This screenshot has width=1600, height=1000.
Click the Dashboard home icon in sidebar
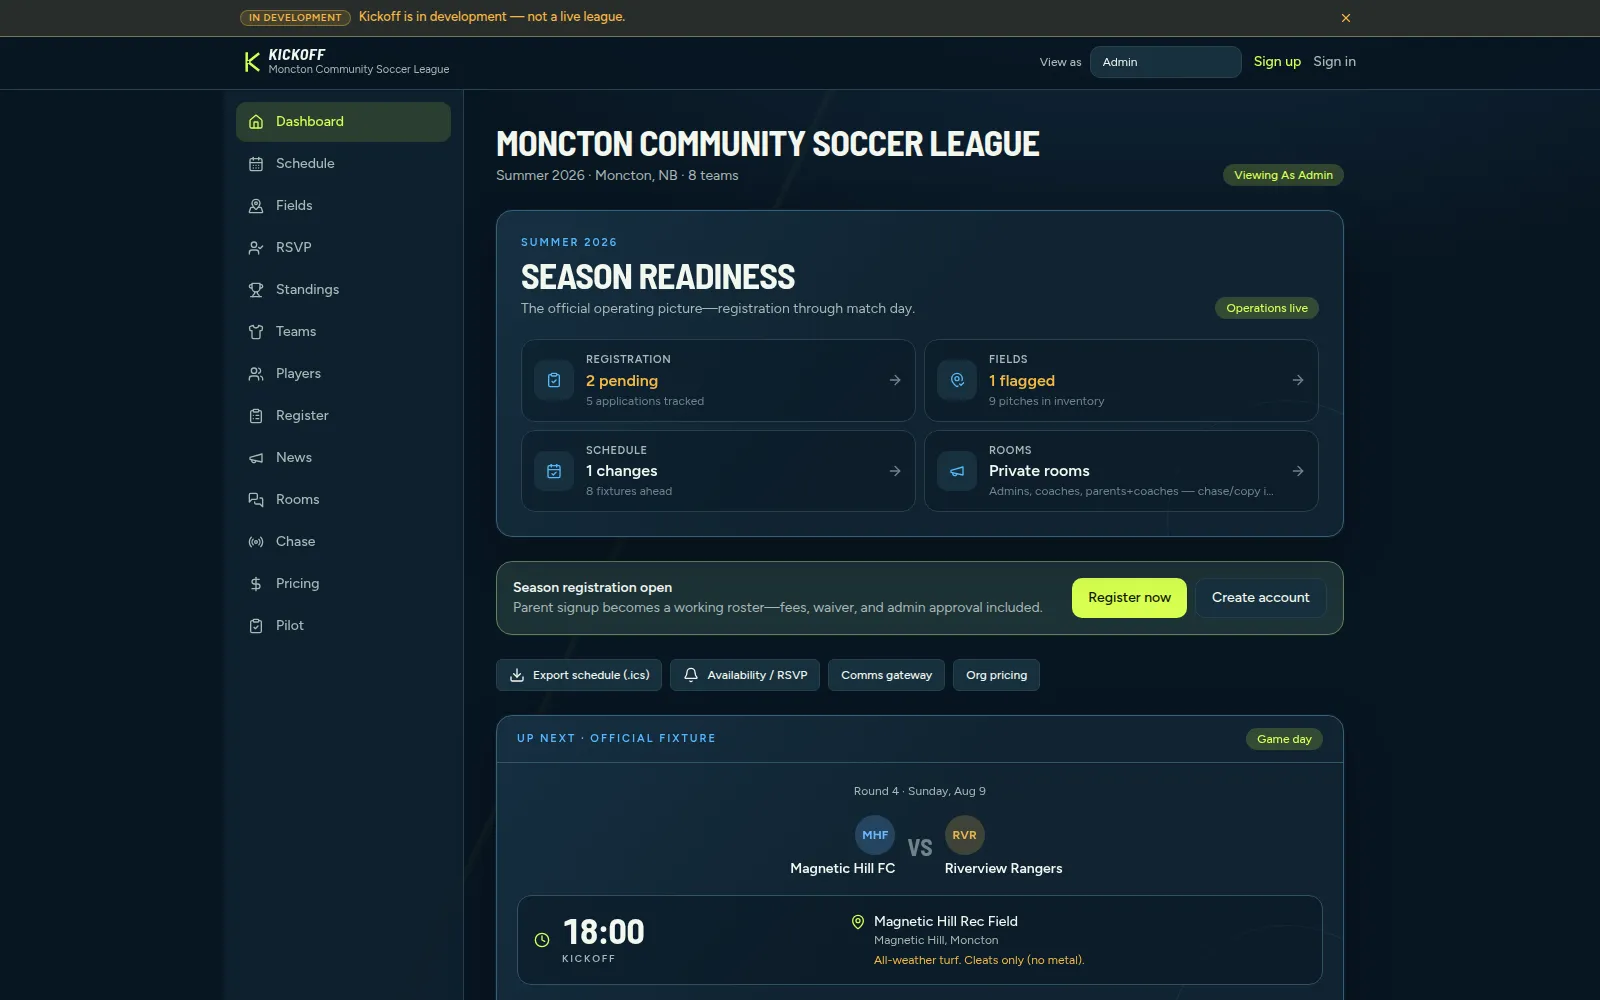tap(256, 122)
